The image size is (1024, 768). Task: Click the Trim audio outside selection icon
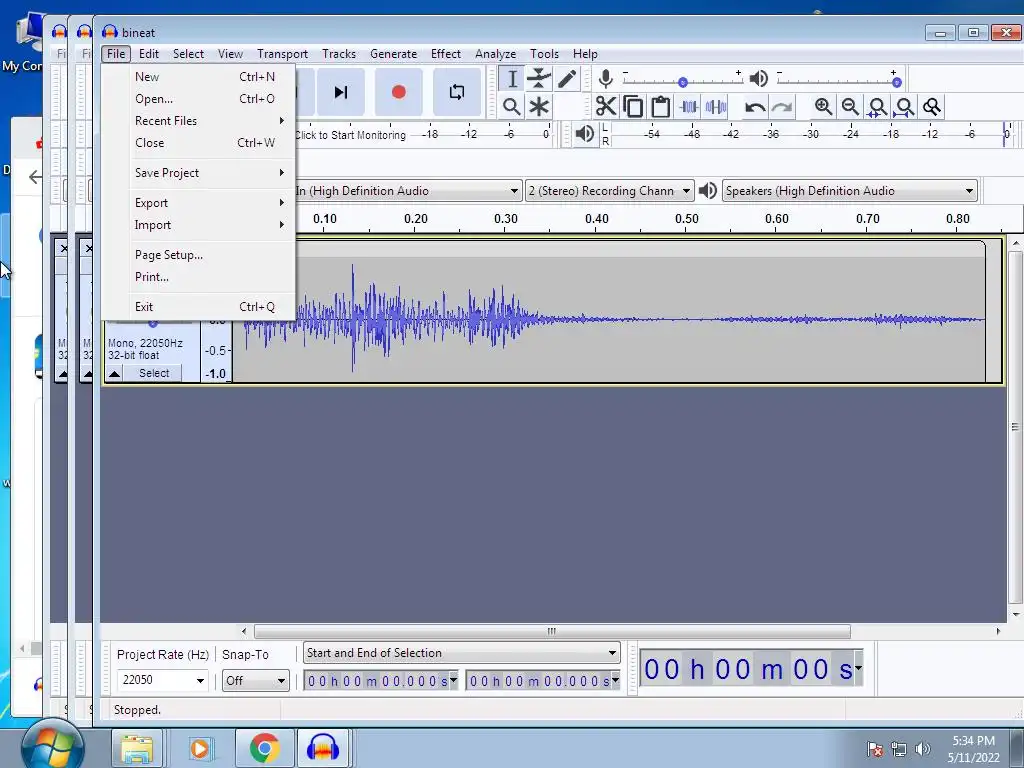(688, 106)
